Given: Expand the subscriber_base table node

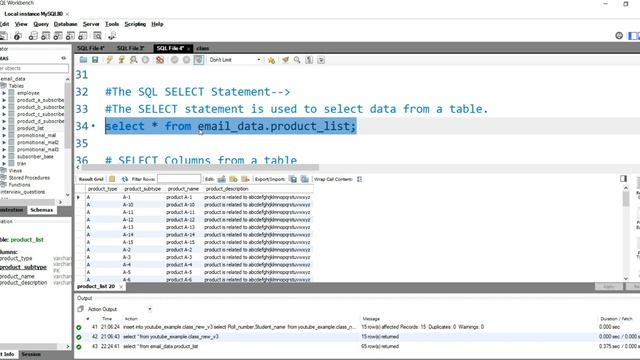Looking at the screenshot, I should pos(4,156).
